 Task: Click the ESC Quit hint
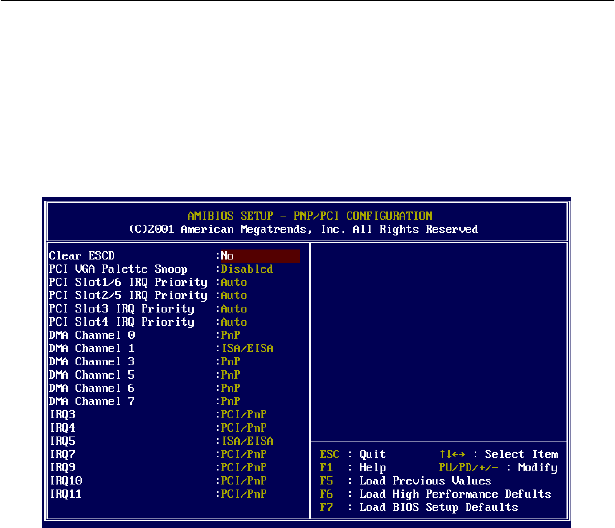pyautogui.click(x=353, y=454)
